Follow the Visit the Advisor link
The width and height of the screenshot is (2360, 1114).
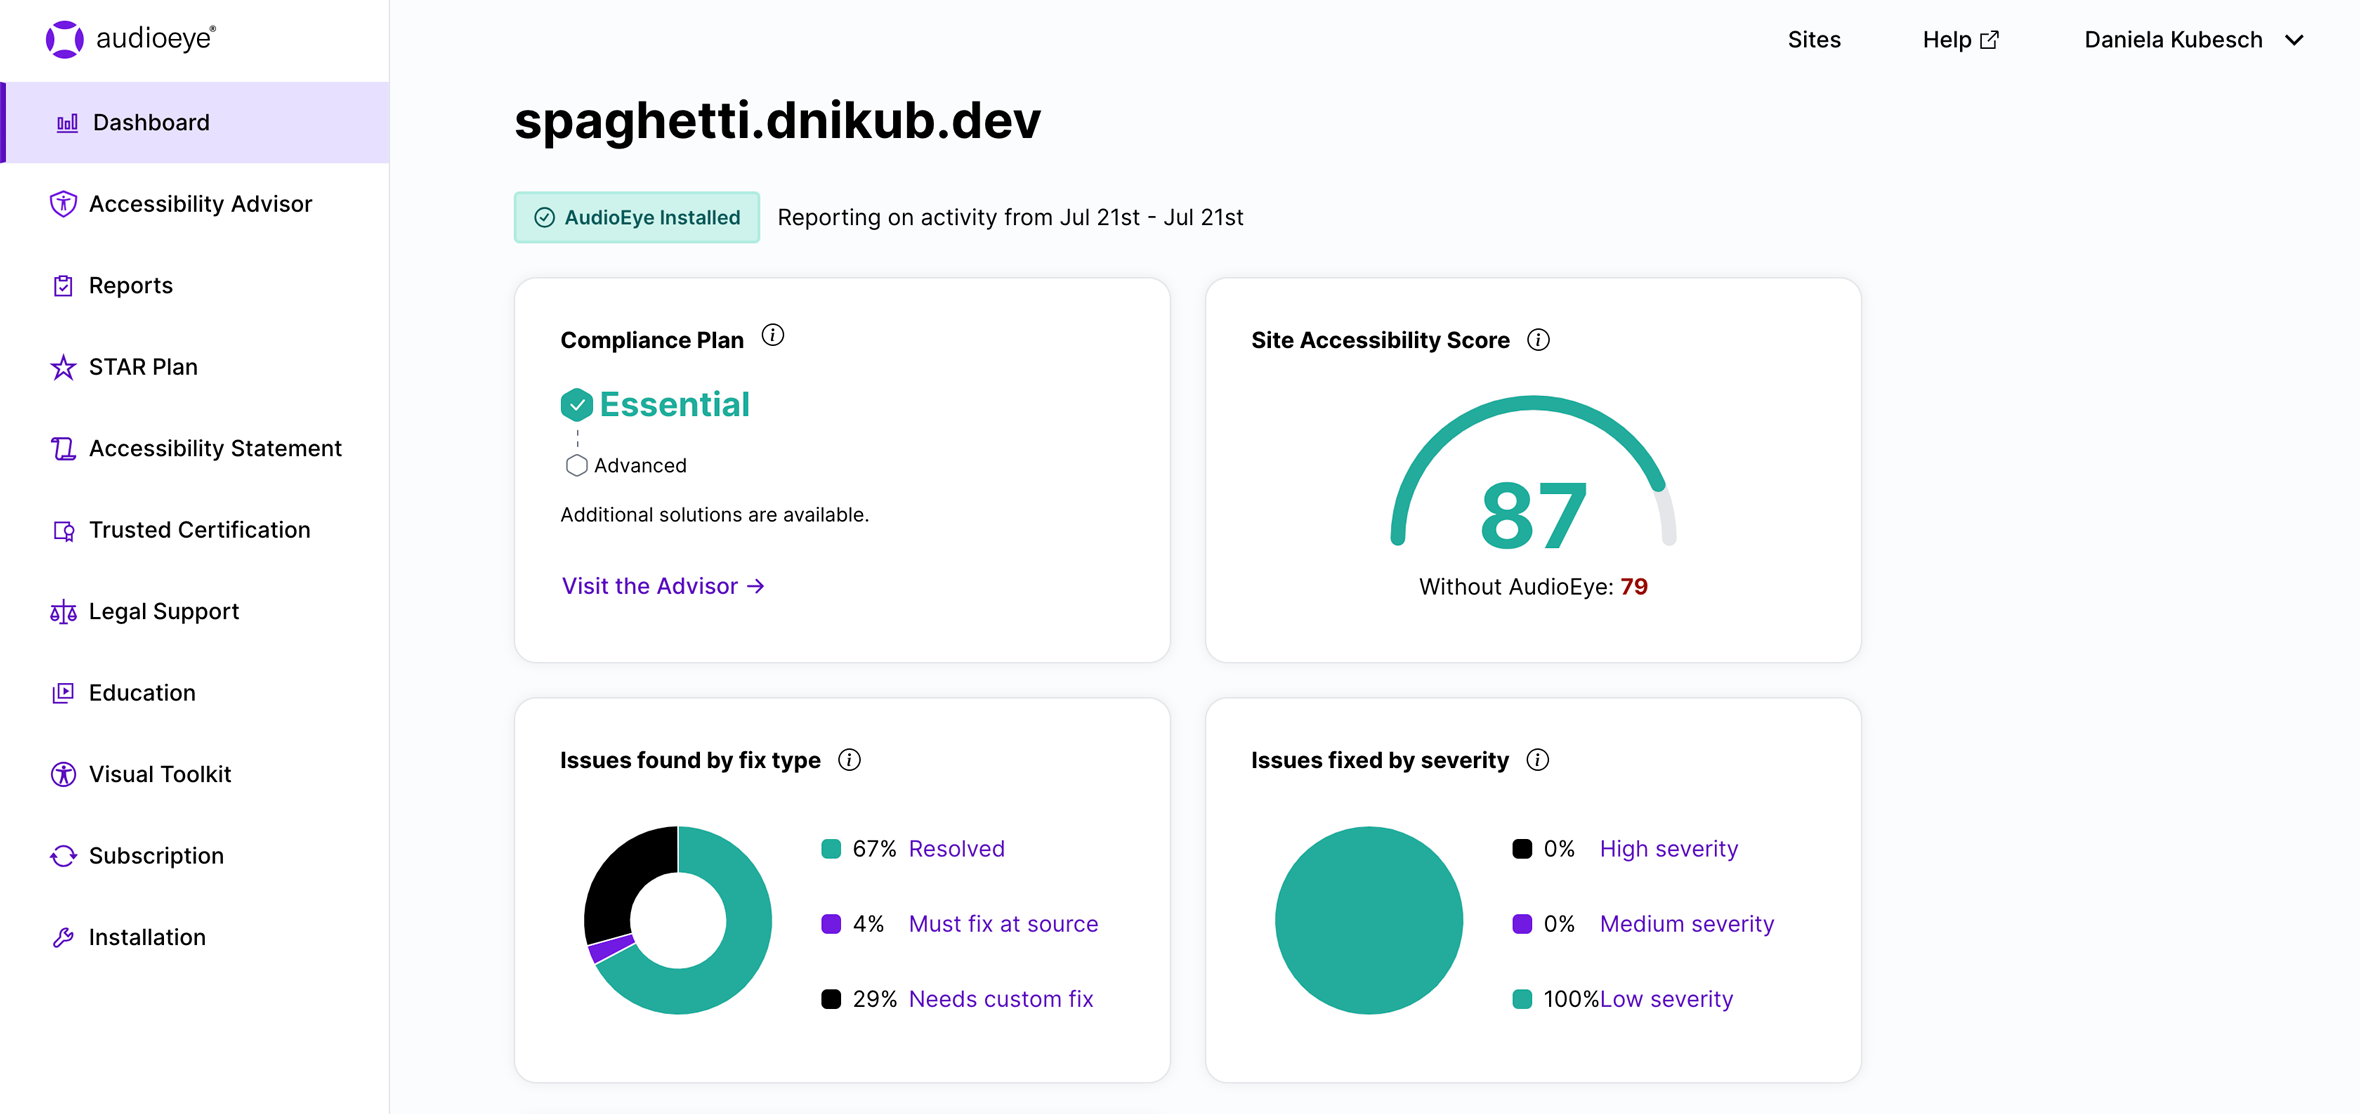(x=663, y=586)
